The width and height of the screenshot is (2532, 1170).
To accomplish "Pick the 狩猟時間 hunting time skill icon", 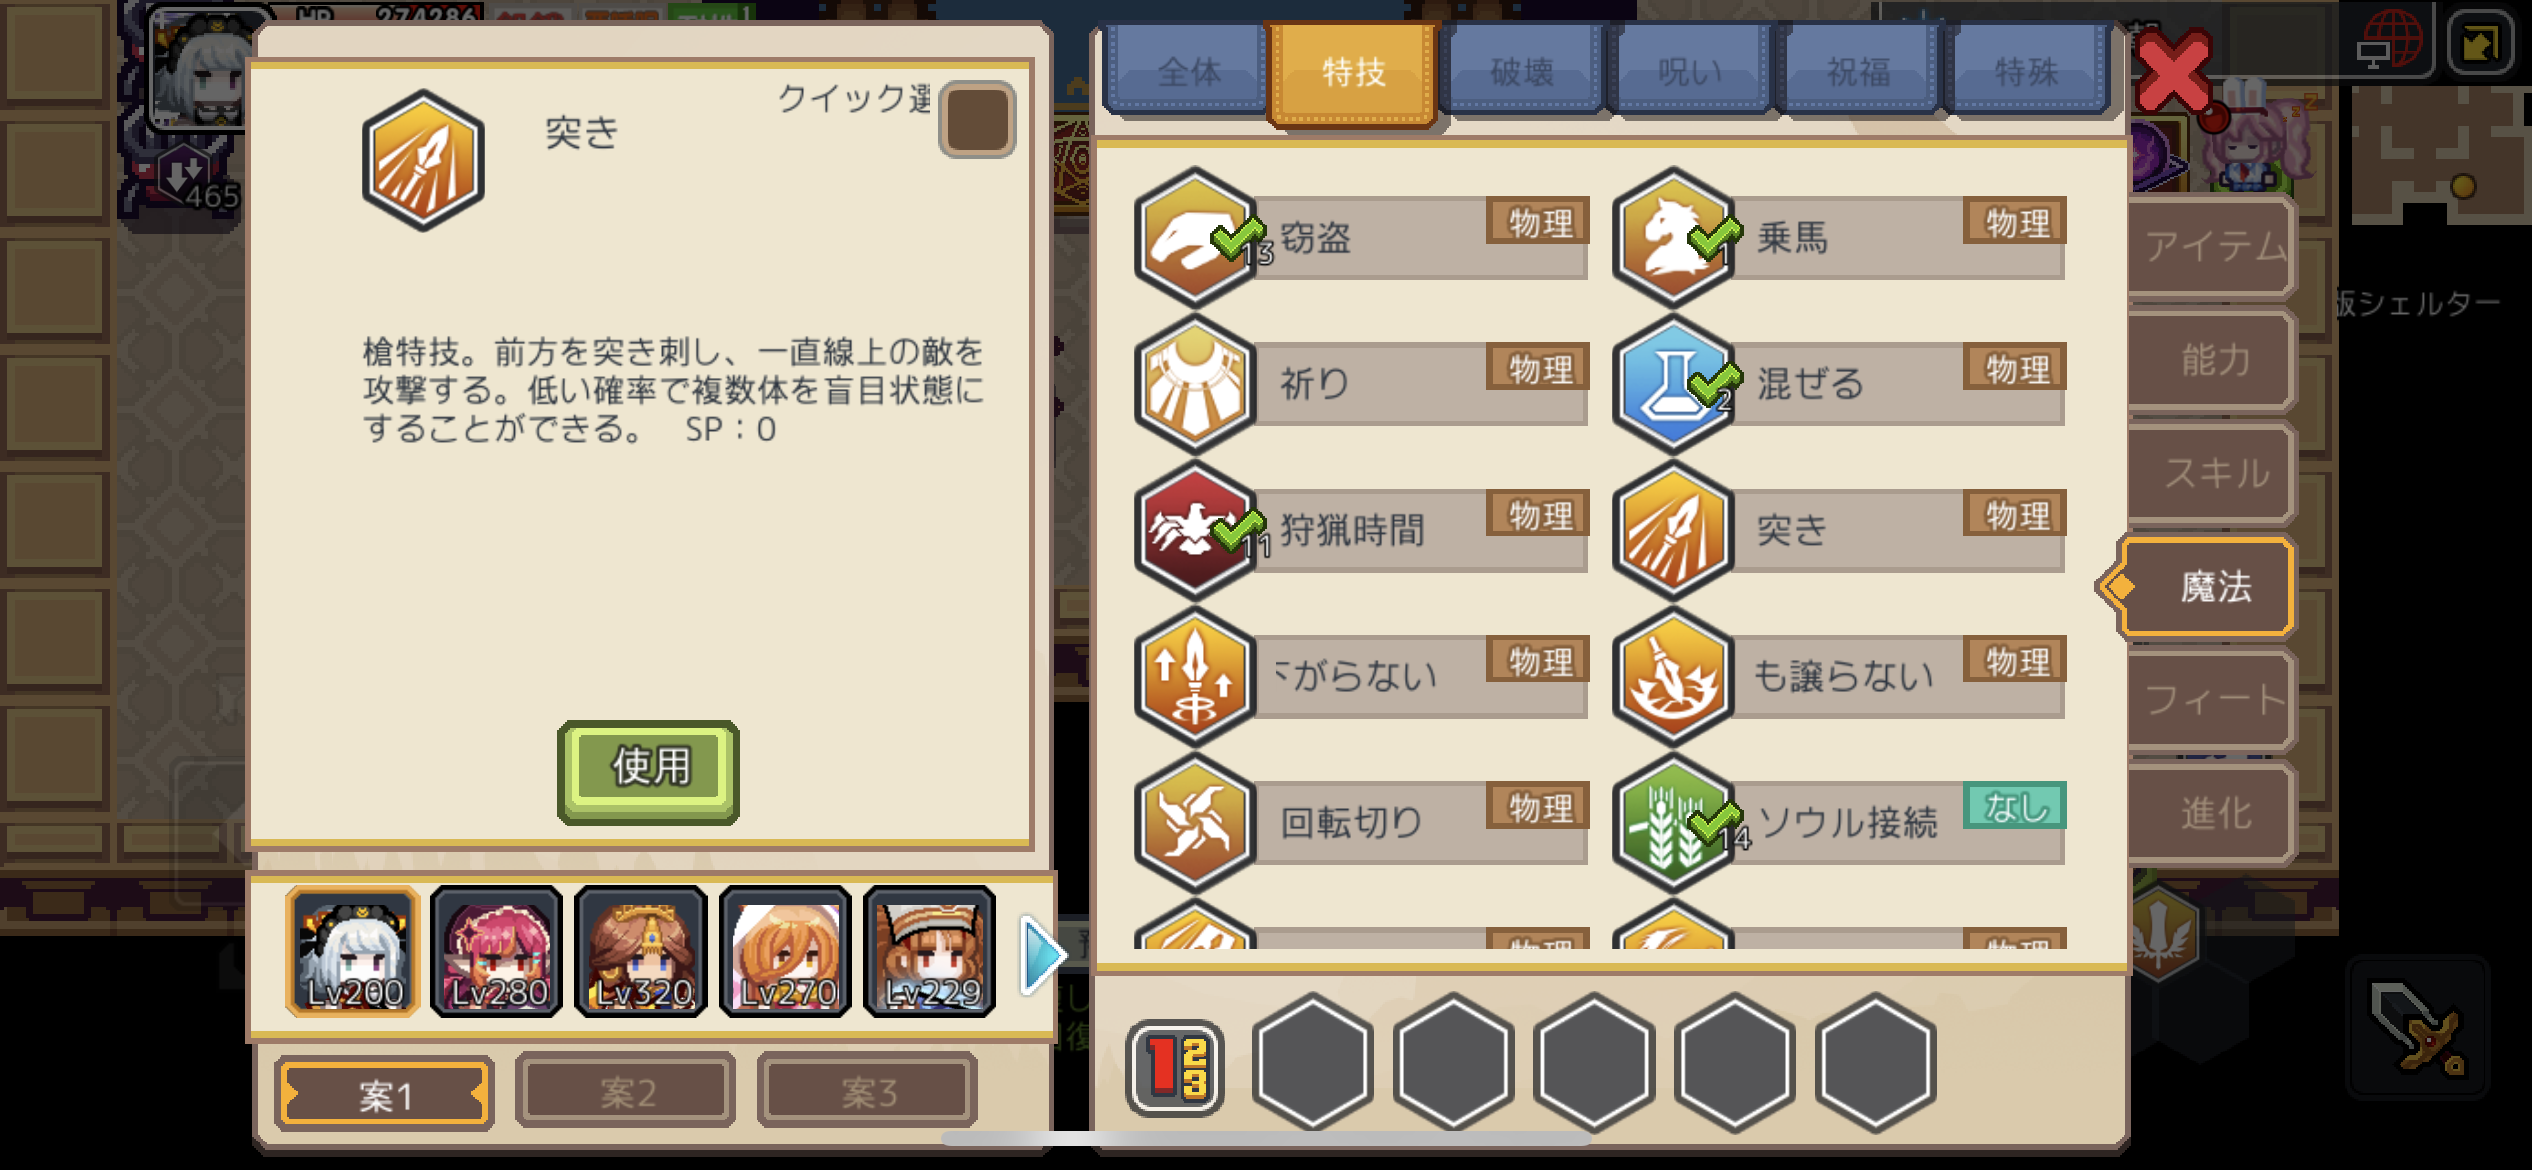I will [x=1195, y=530].
